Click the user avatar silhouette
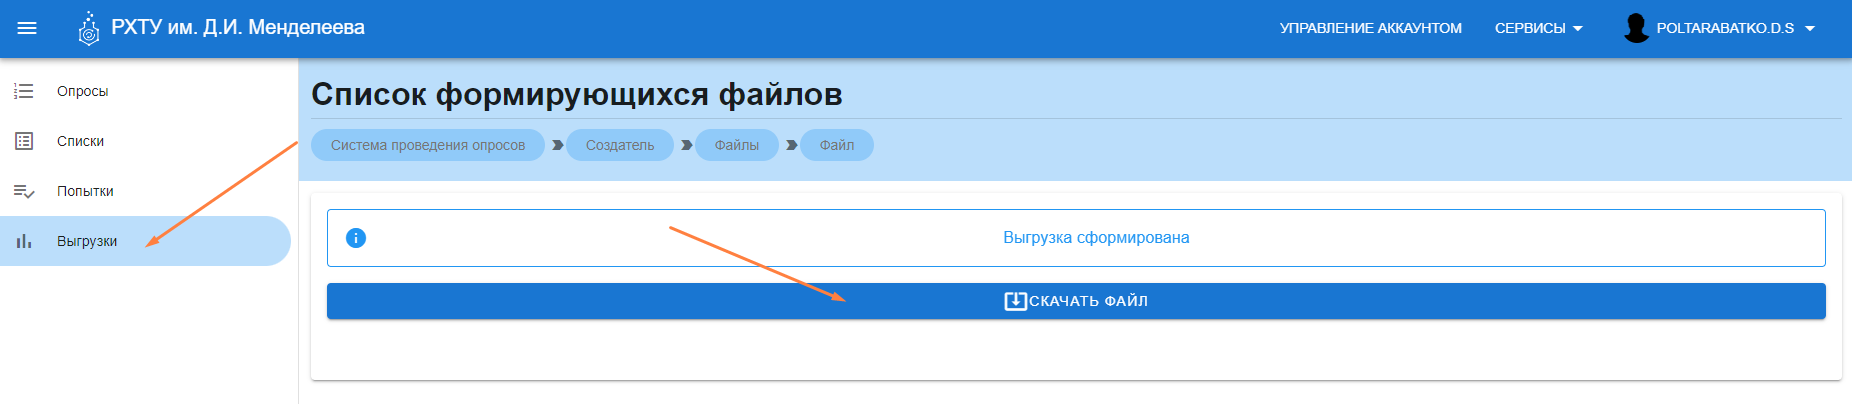The image size is (1852, 404). point(1636,28)
